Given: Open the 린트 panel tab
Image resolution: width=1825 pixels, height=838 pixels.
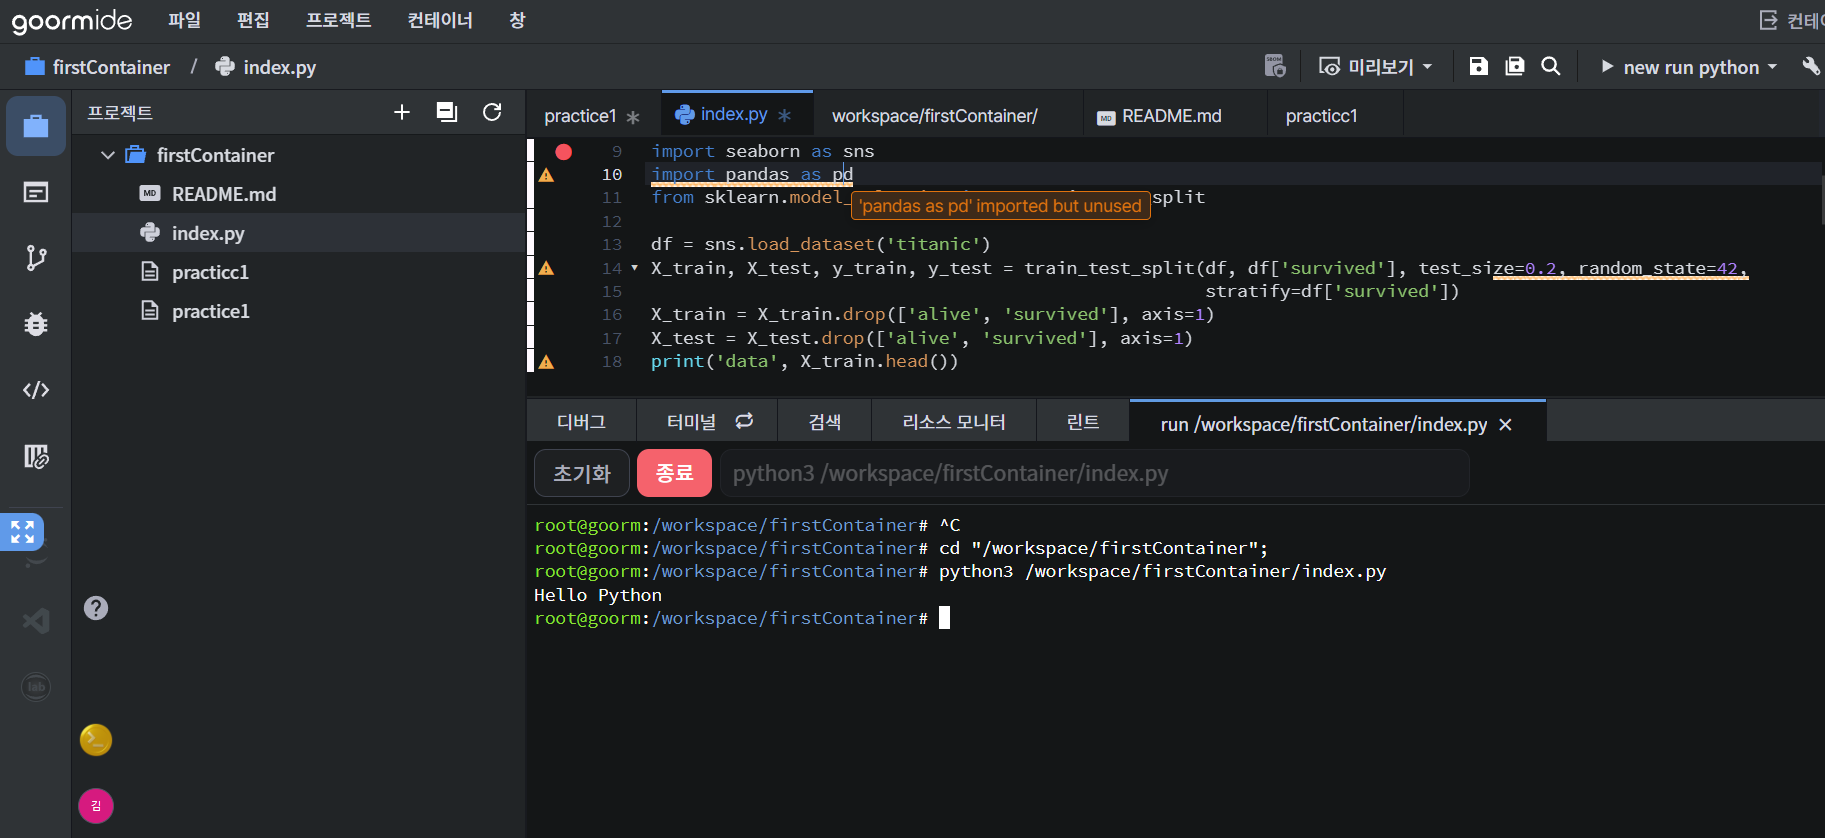Looking at the screenshot, I should click(x=1083, y=421).
